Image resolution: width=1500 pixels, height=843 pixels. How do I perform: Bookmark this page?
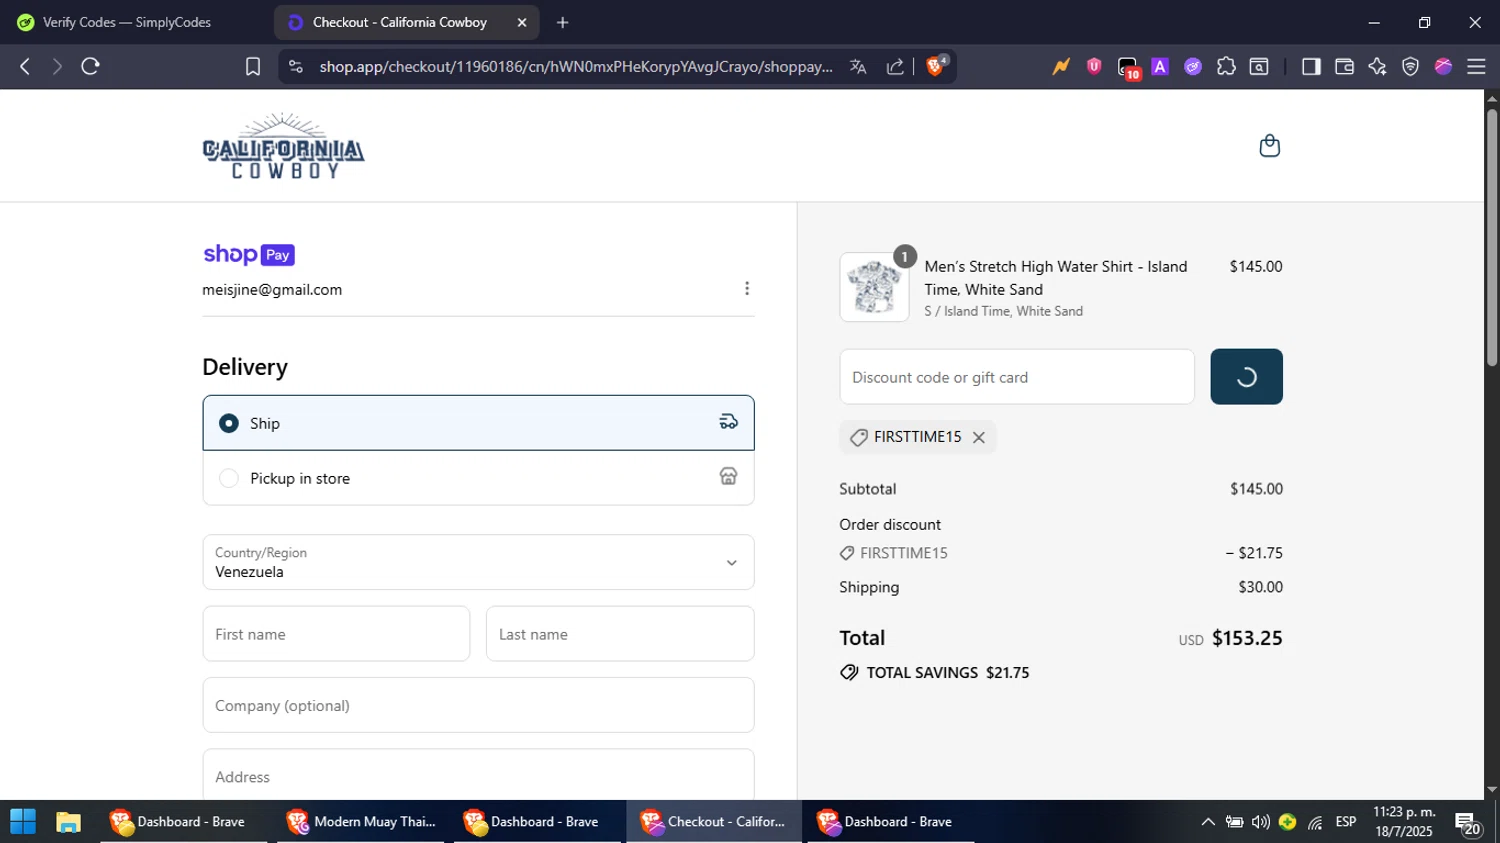(253, 66)
